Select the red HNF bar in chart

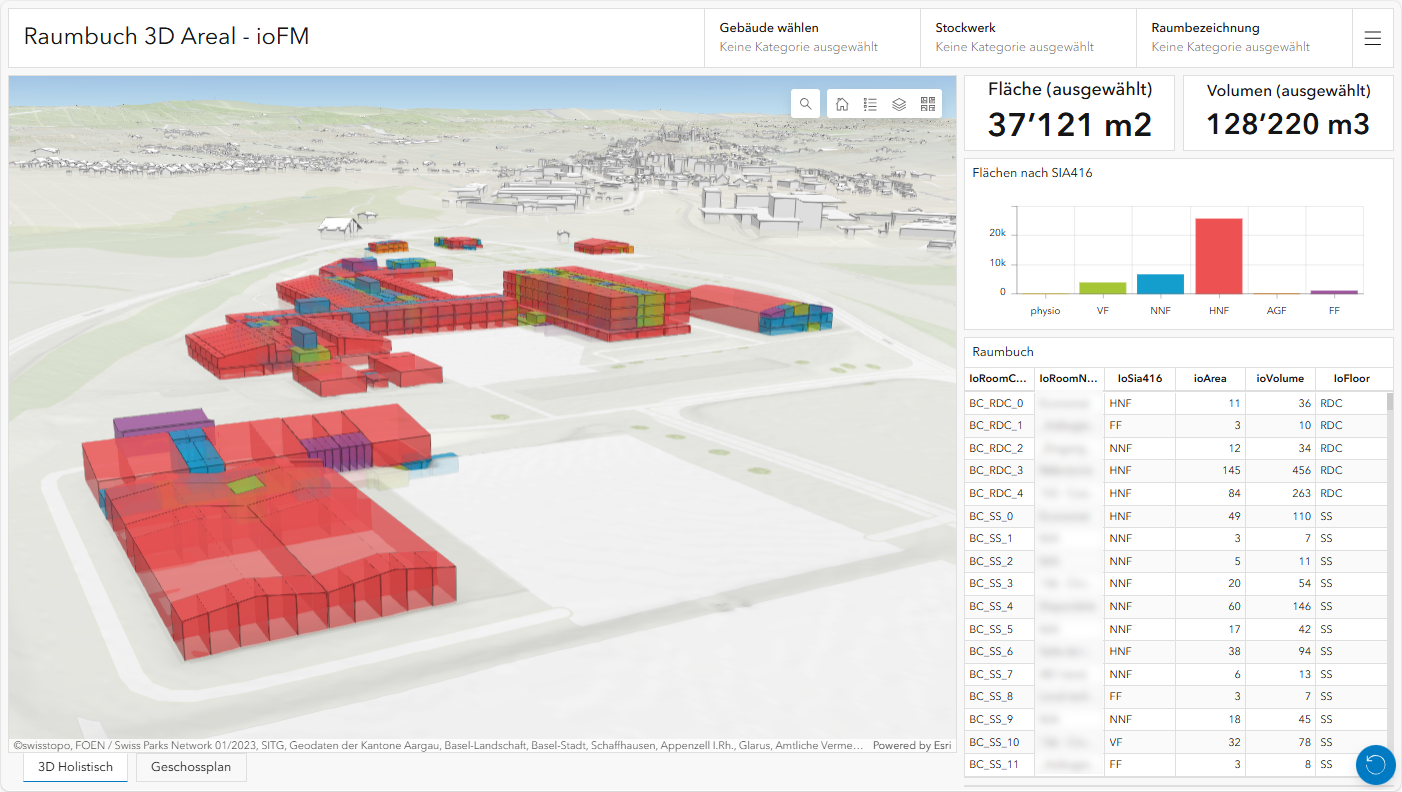(x=1219, y=256)
